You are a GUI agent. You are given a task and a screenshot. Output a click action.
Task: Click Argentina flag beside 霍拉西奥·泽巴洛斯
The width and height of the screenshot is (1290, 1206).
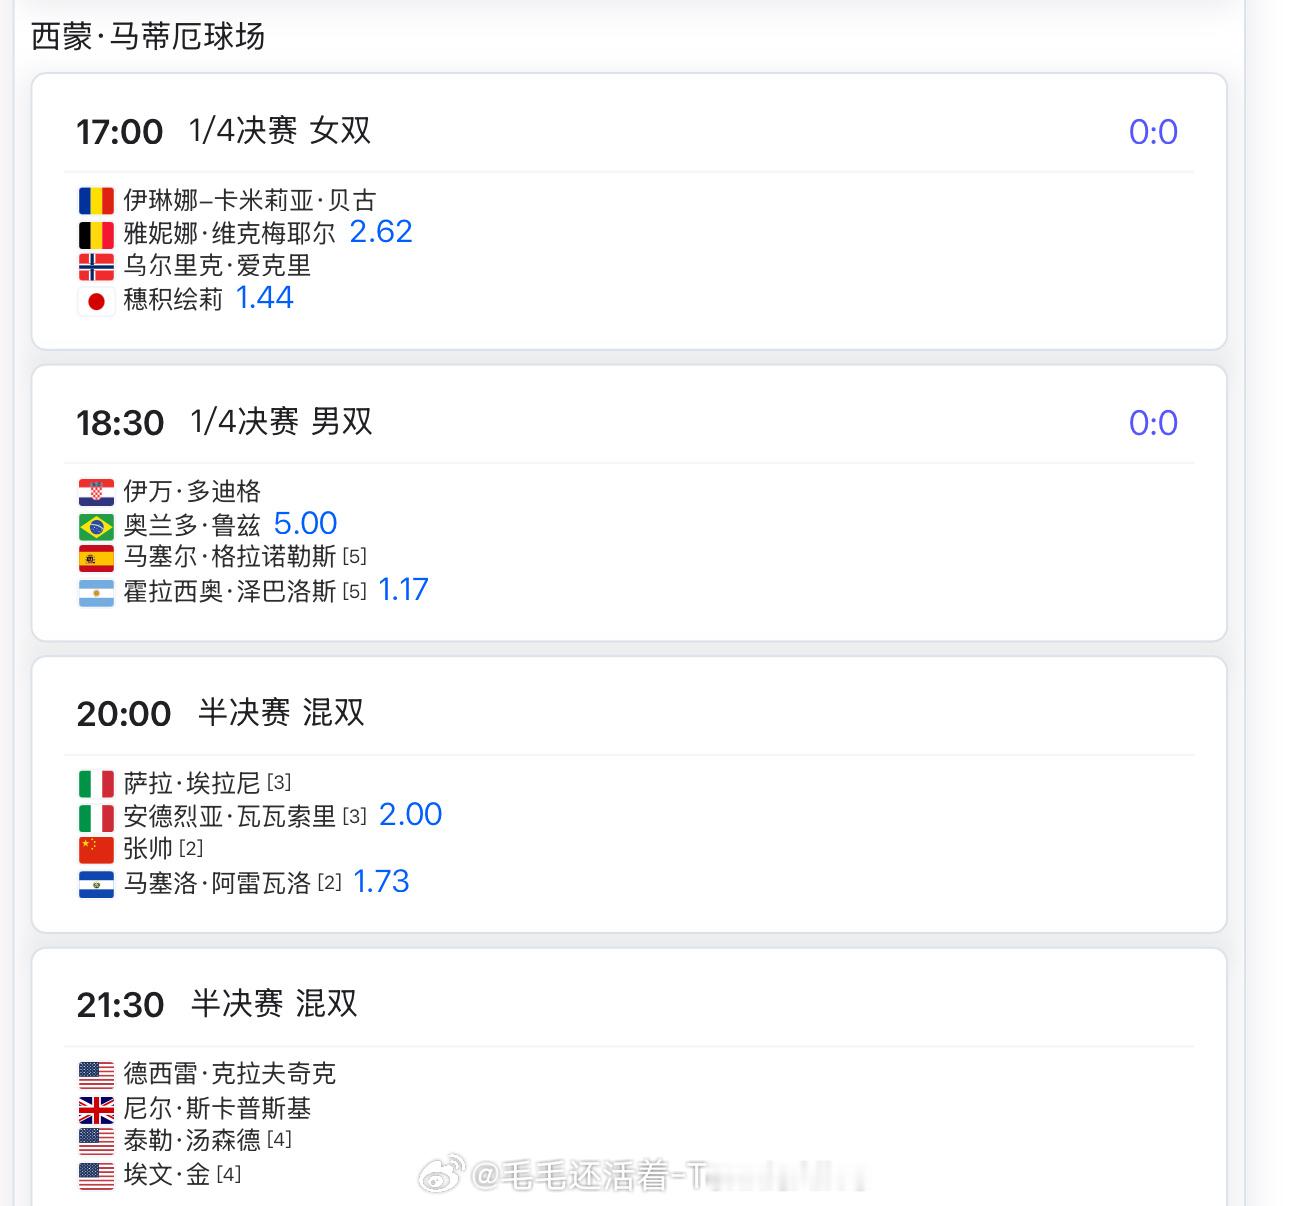click(x=96, y=593)
